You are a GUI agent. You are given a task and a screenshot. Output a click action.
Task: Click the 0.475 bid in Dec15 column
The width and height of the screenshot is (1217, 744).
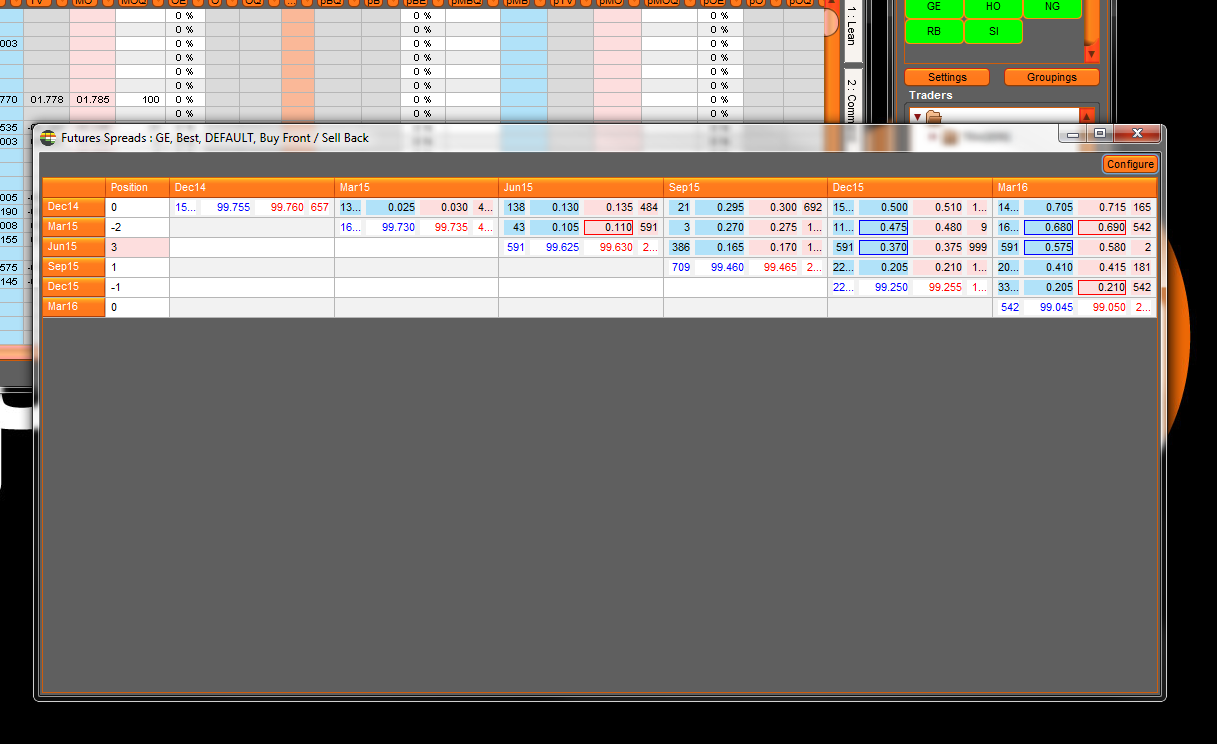883,227
